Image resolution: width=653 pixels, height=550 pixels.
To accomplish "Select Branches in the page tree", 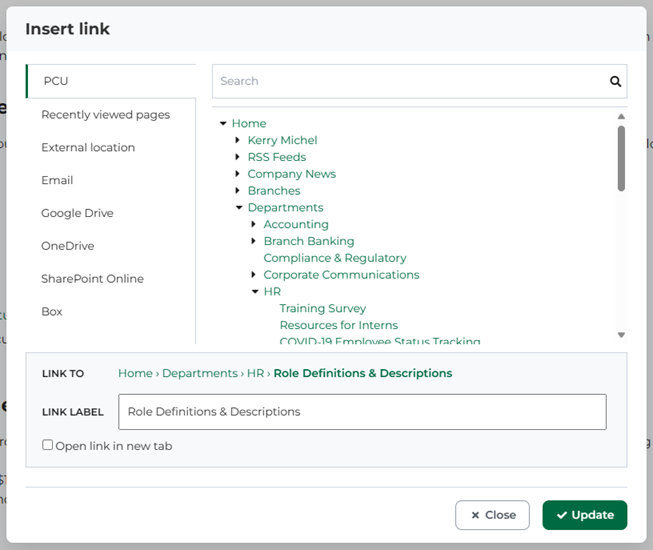I will [x=274, y=191].
